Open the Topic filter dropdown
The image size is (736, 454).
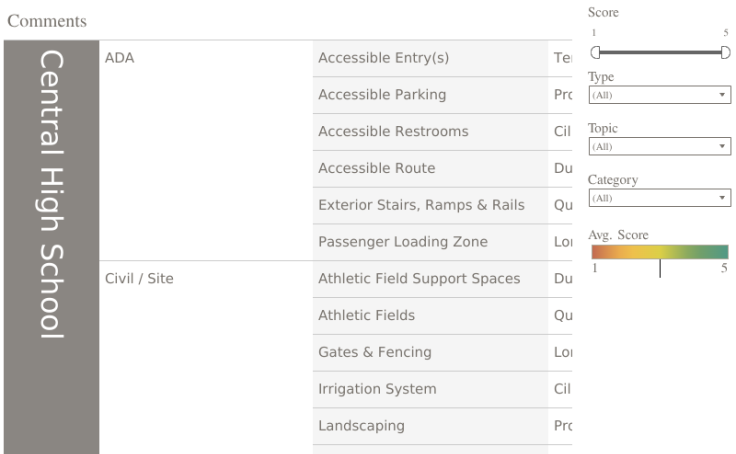[x=659, y=147]
